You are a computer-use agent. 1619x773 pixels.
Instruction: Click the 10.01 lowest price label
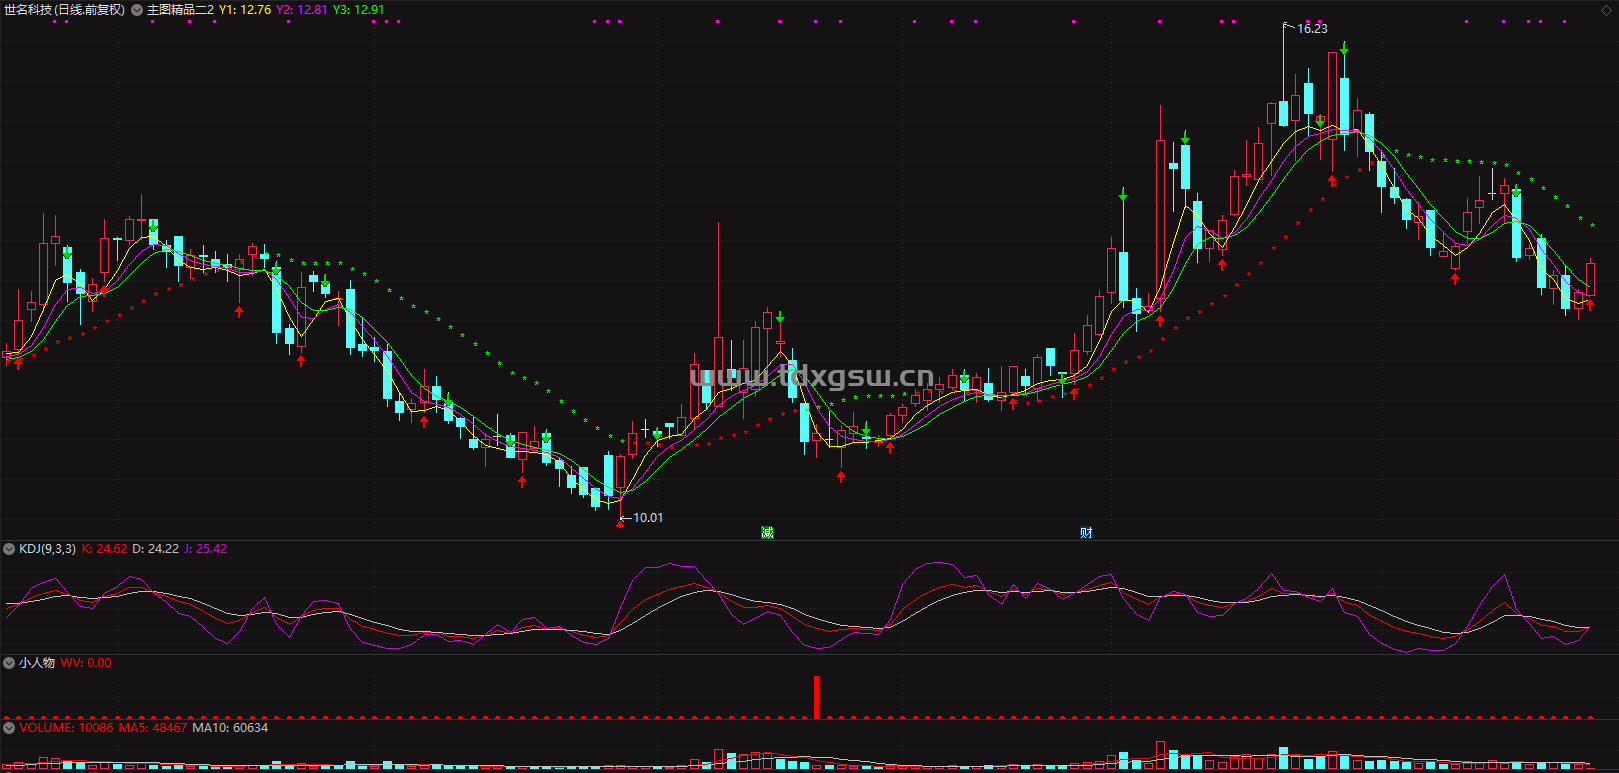point(648,518)
